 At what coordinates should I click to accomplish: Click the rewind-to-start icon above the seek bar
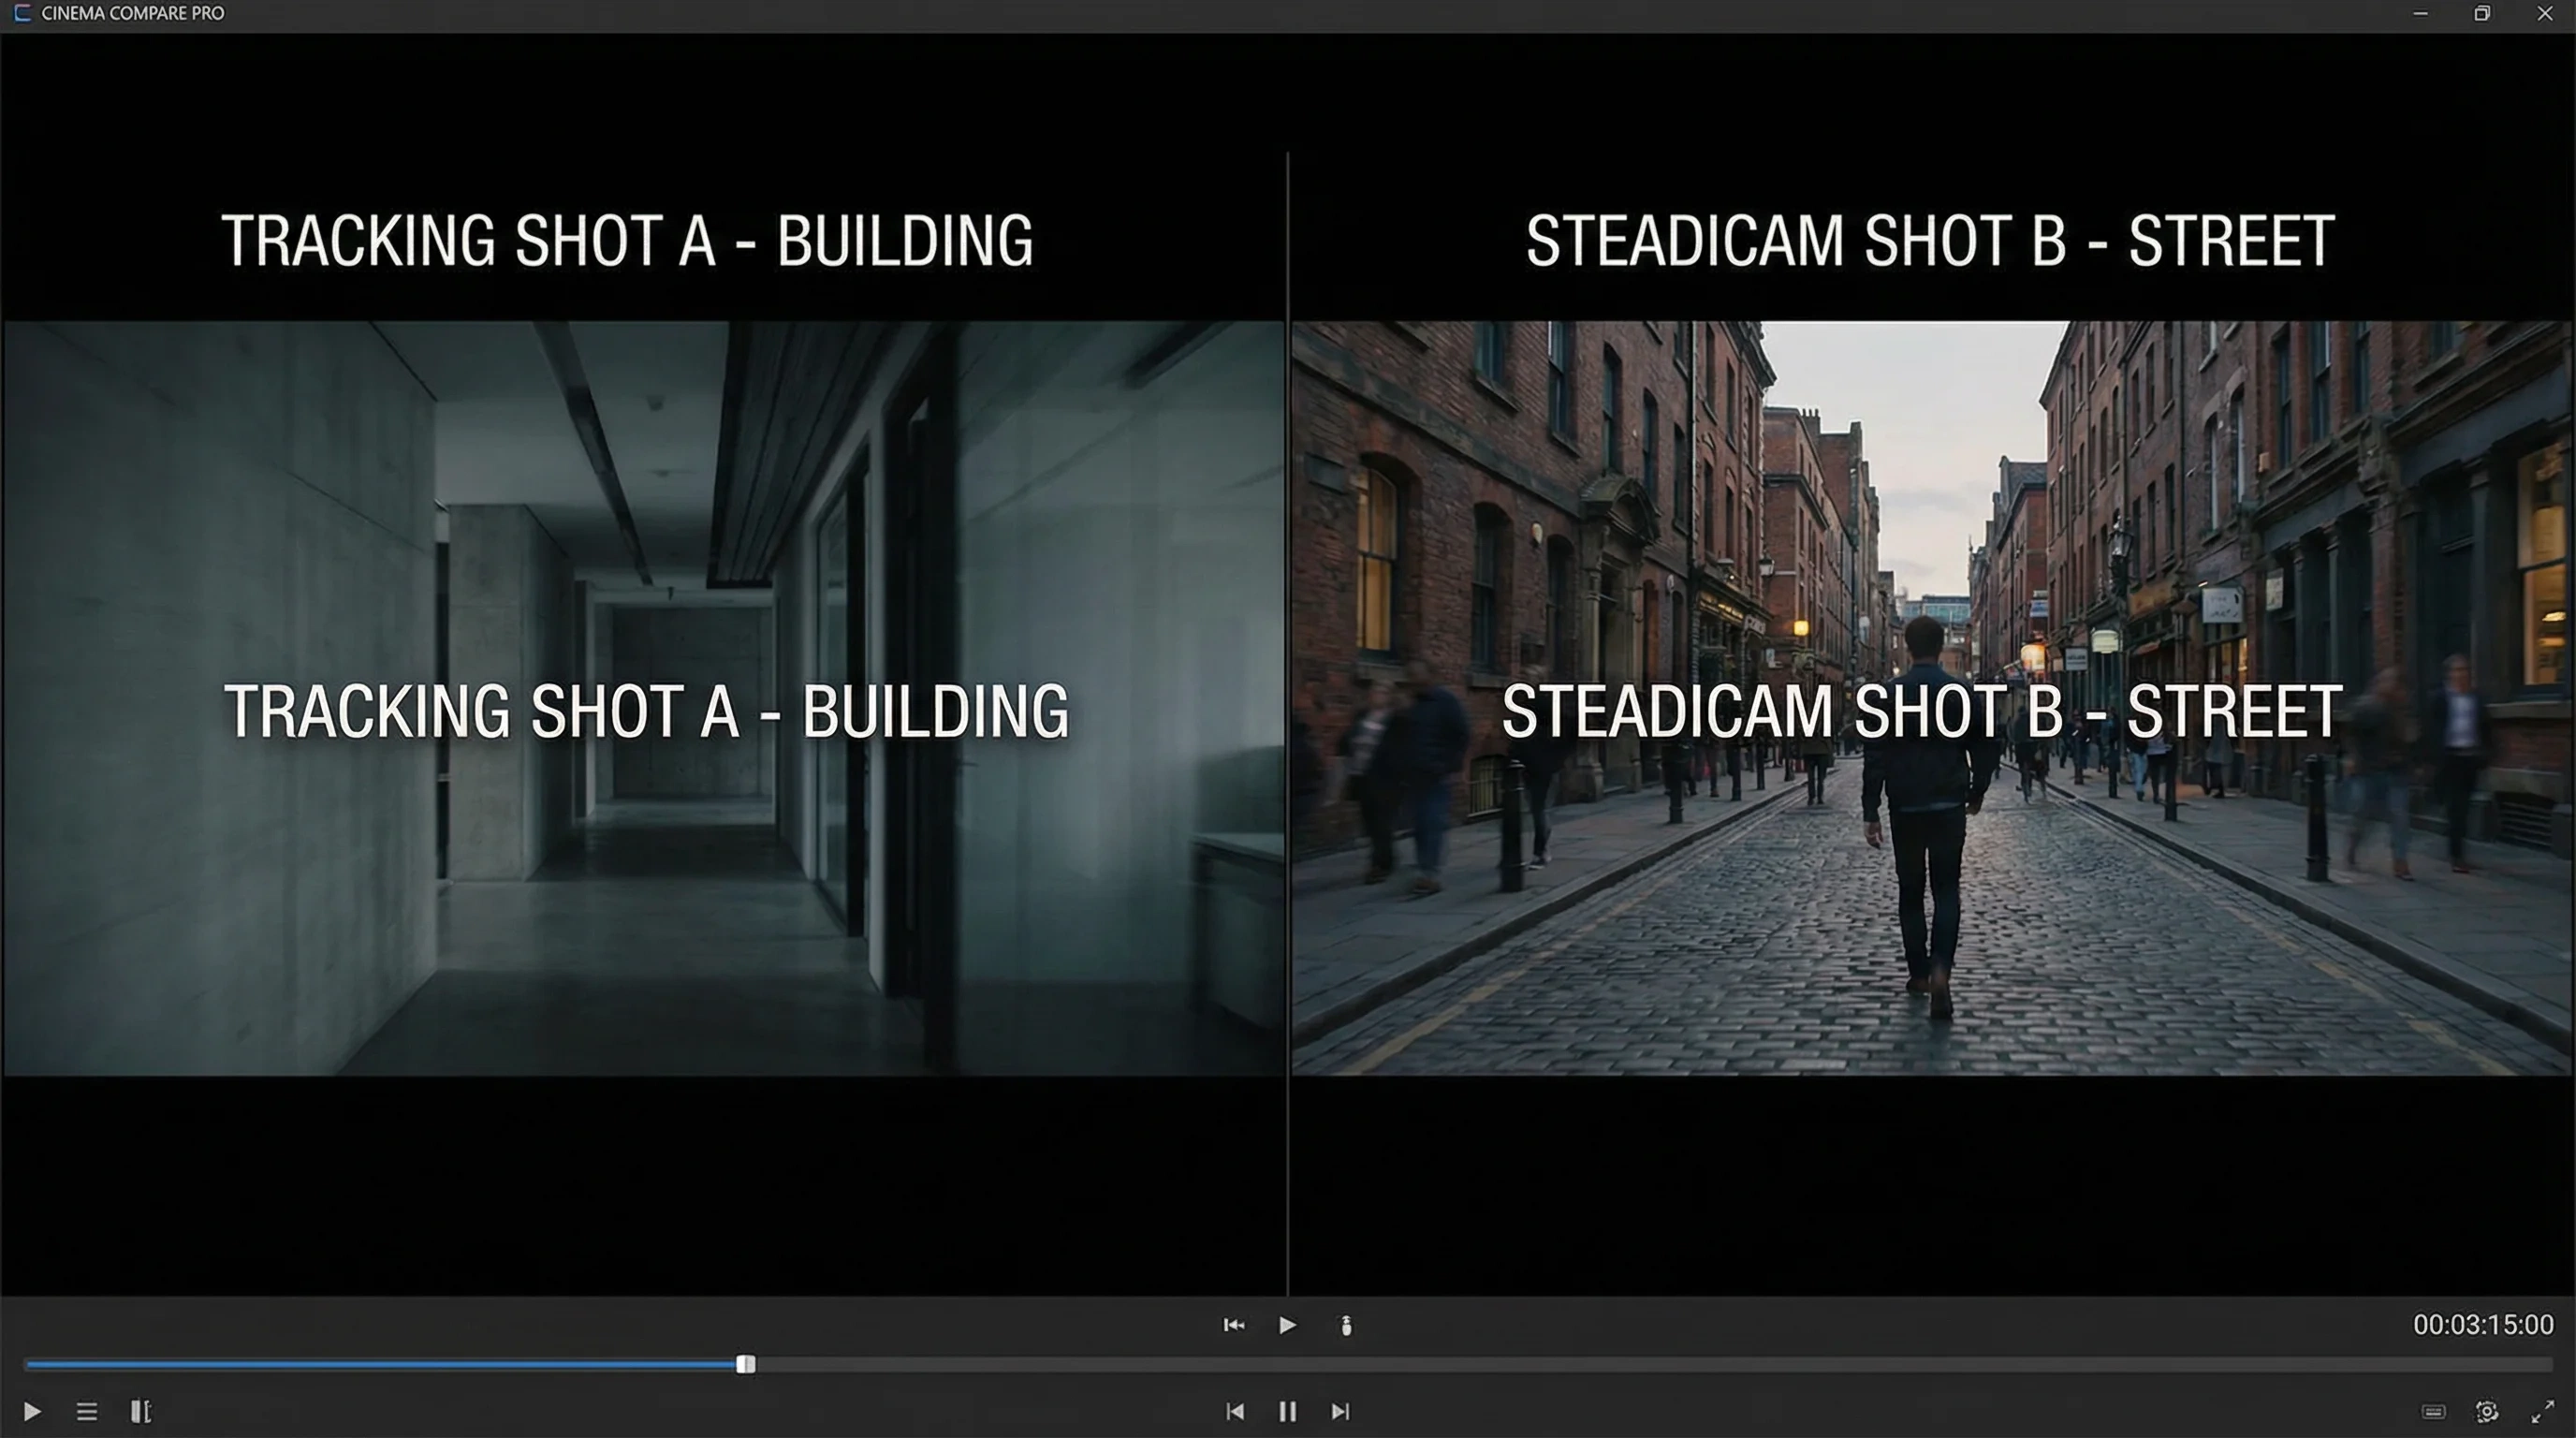click(x=1234, y=1325)
